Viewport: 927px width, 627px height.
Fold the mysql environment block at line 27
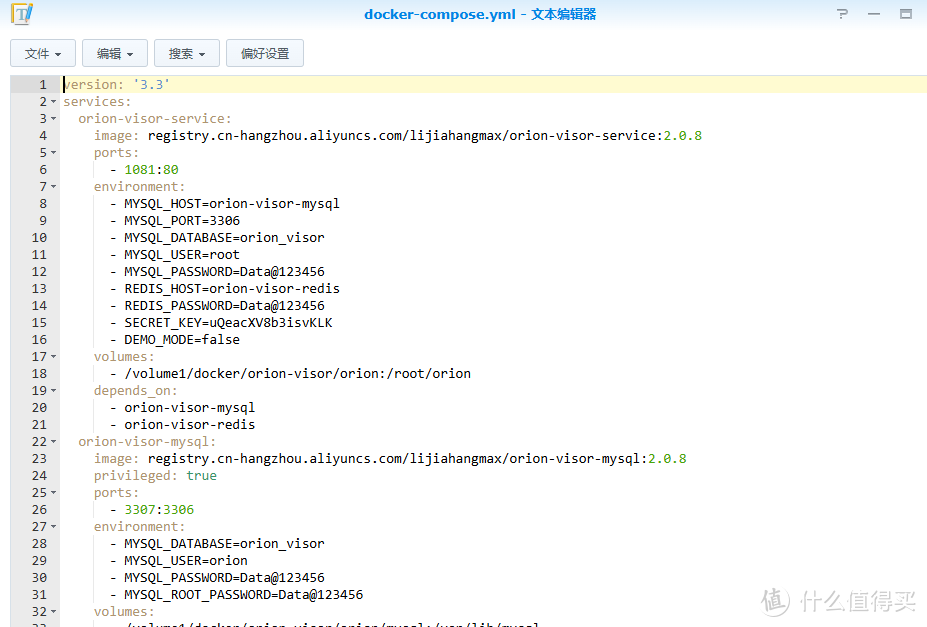coord(54,527)
